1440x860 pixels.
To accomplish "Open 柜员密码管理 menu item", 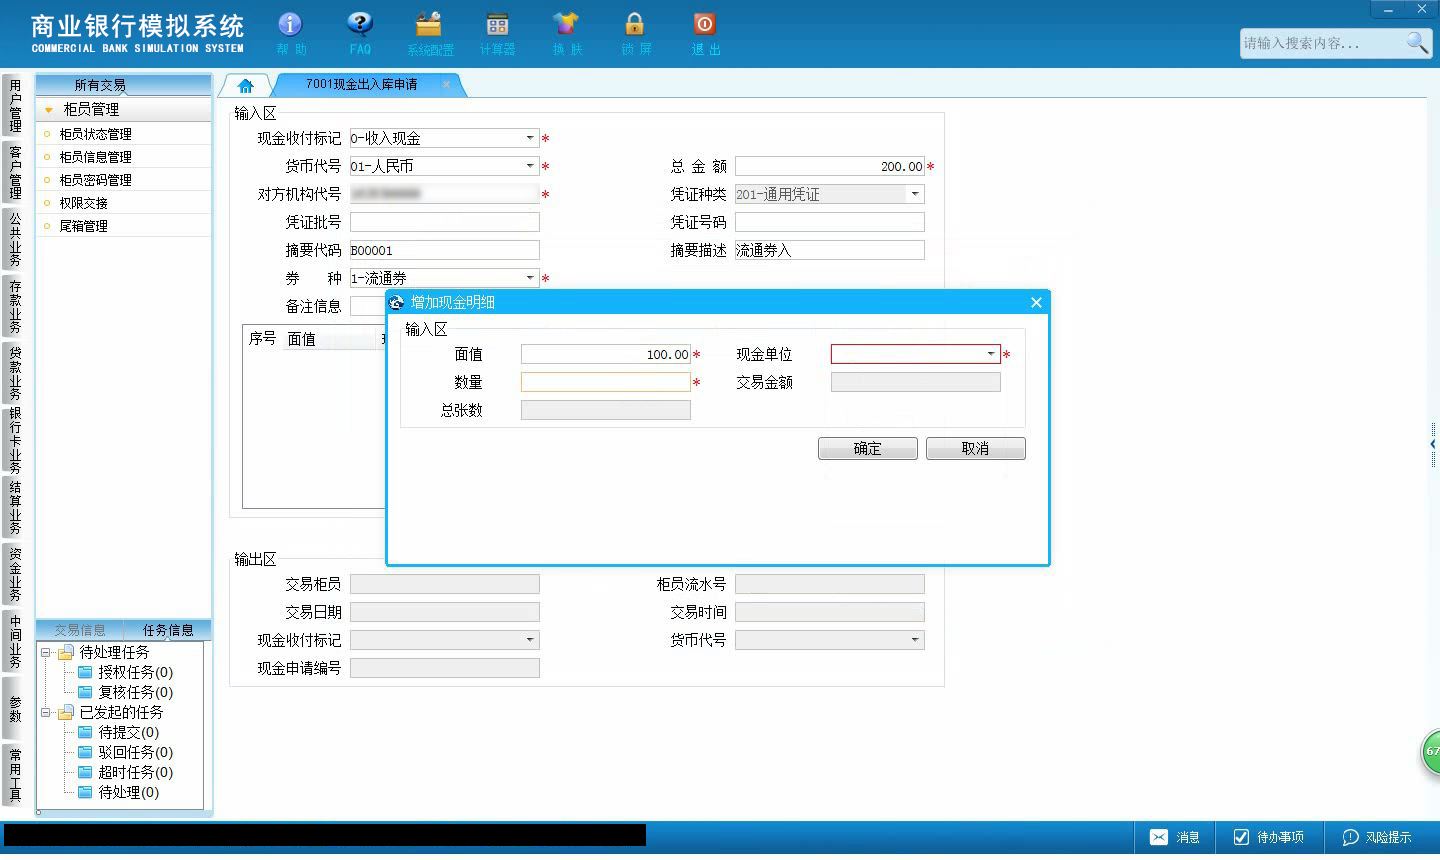I will pos(95,180).
